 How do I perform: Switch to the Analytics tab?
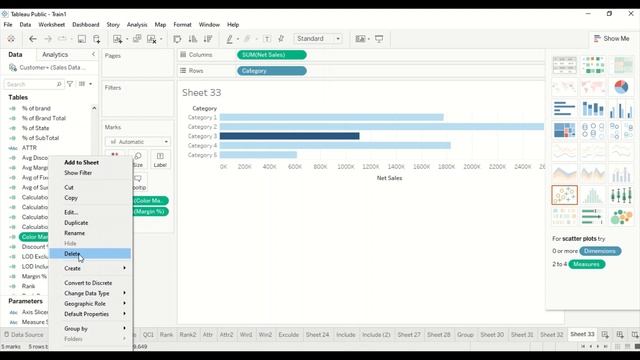pyautogui.click(x=55, y=54)
